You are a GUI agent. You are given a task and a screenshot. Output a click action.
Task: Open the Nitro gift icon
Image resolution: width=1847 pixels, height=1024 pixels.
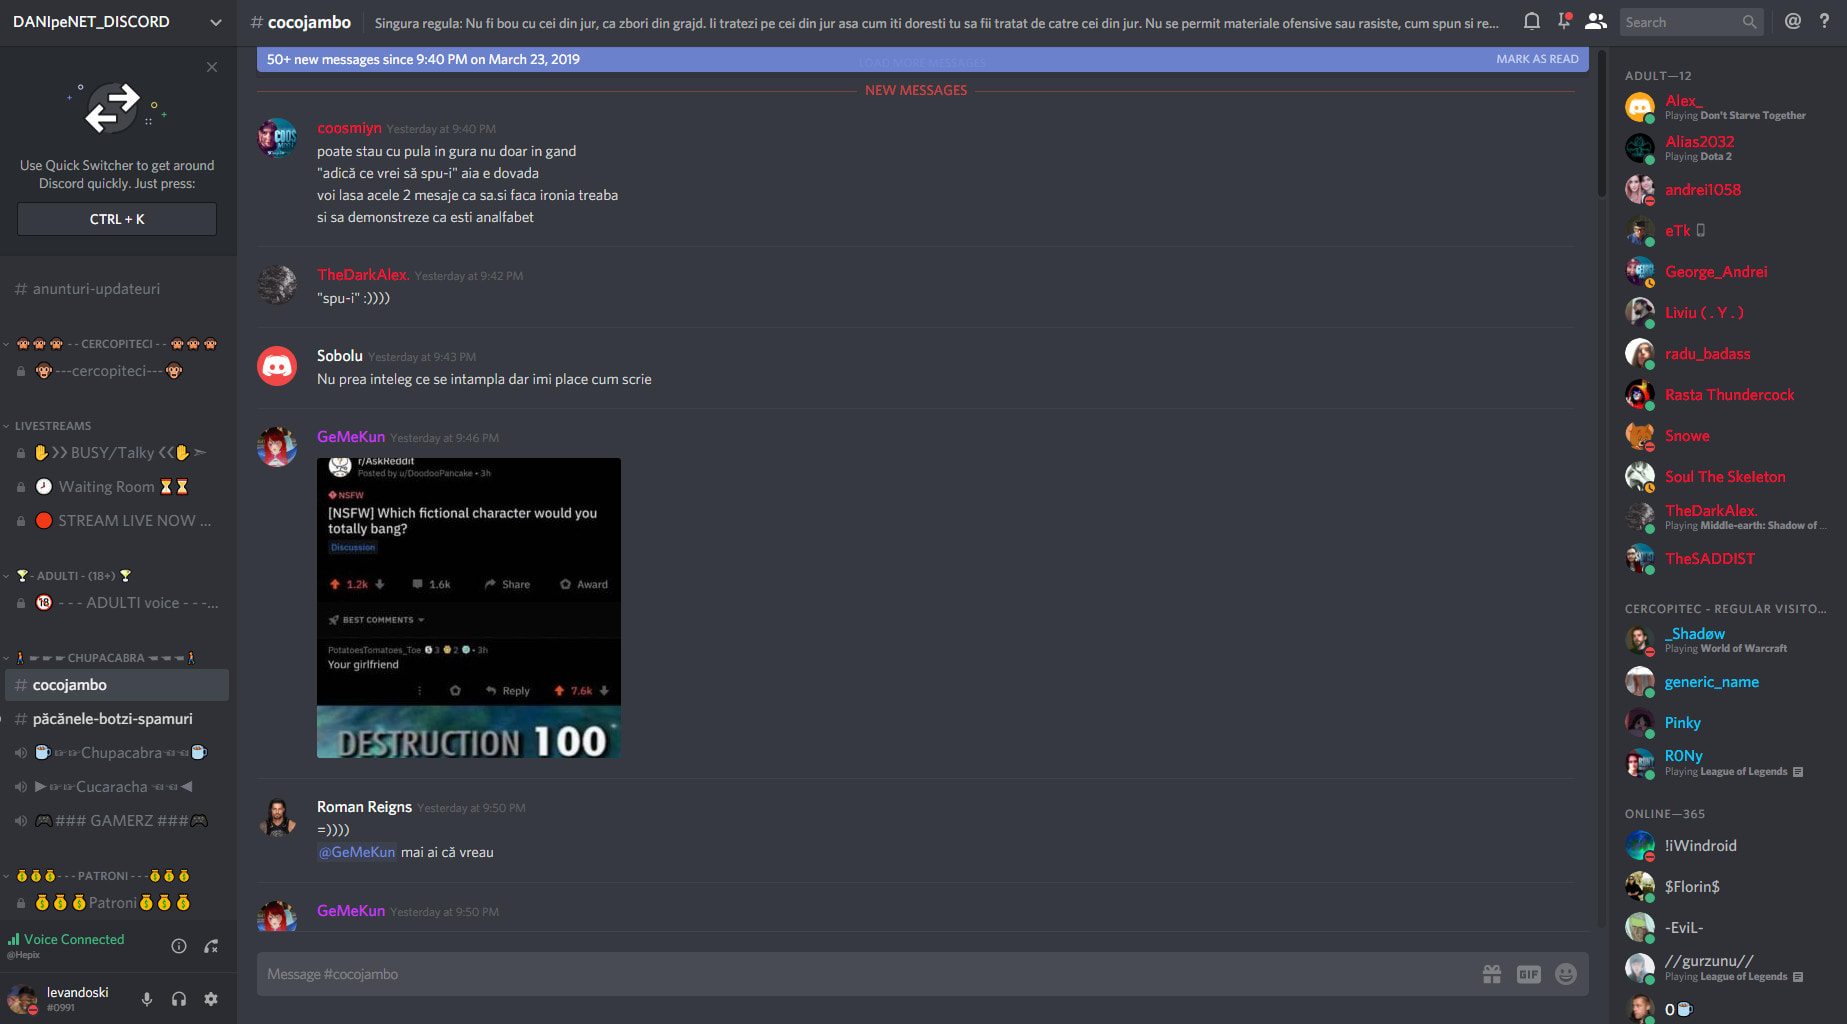1492,974
